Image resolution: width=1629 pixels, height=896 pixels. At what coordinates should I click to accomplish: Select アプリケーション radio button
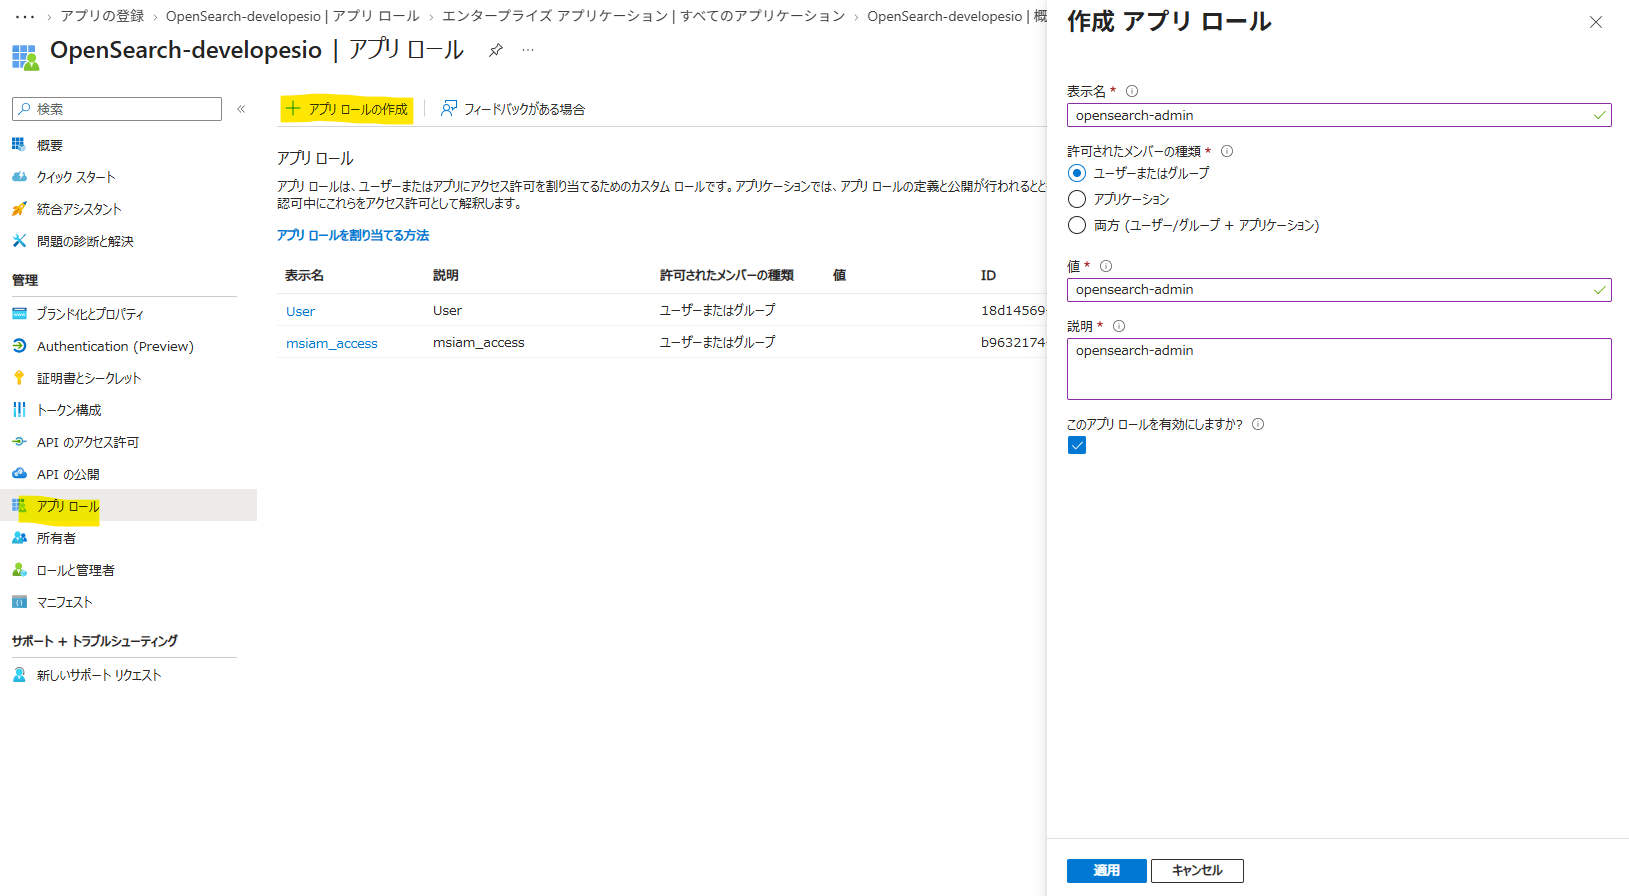tap(1077, 199)
